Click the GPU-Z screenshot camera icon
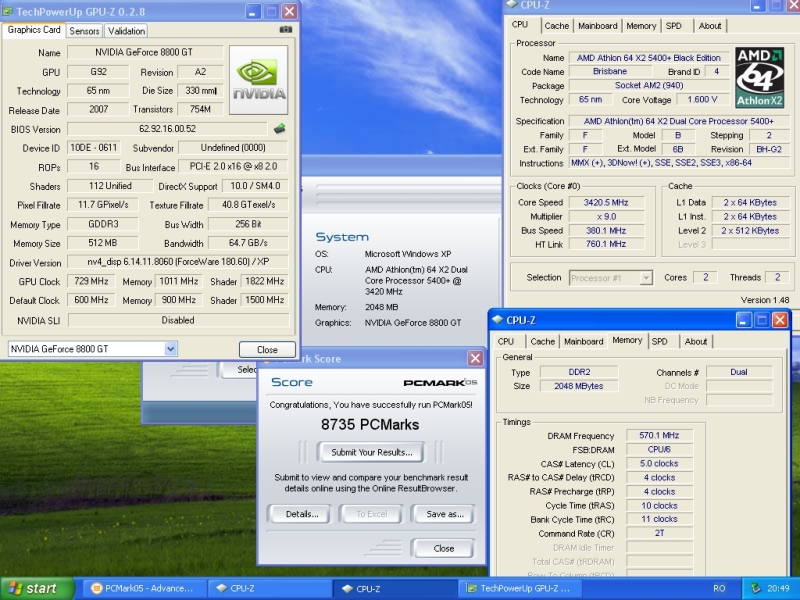Screen dimensions: 800x600 click(x=286, y=30)
